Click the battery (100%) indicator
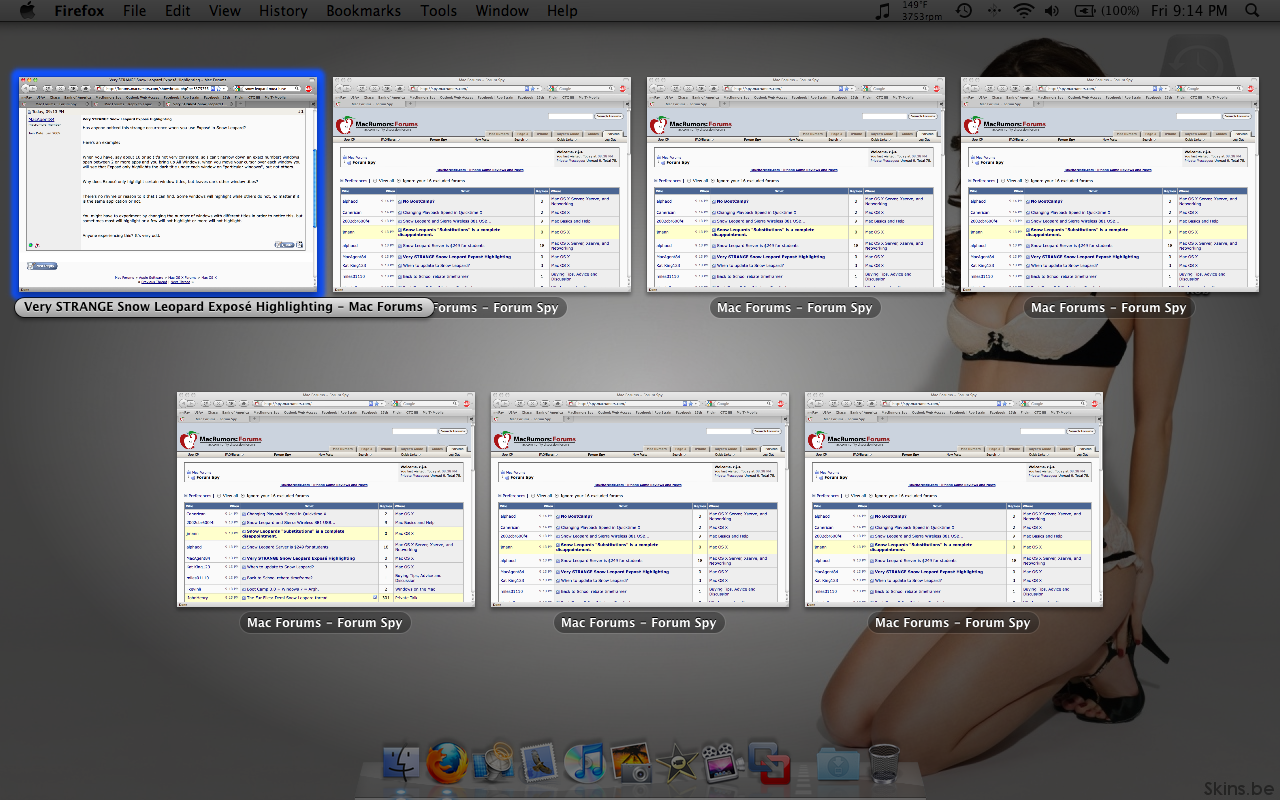The width and height of the screenshot is (1280, 800). coord(1107,10)
